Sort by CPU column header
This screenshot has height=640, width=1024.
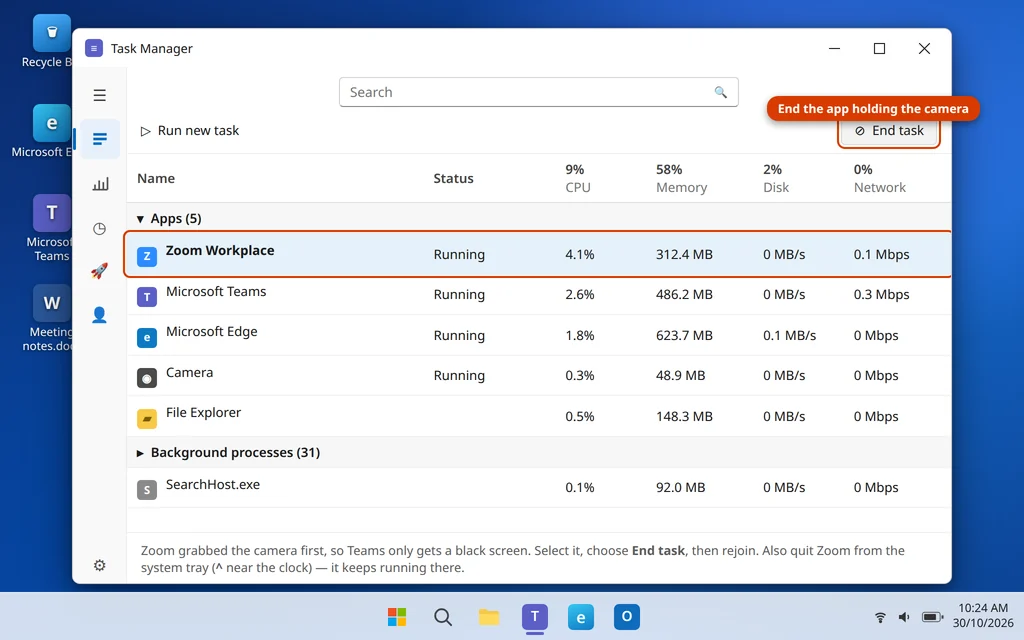point(578,178)
